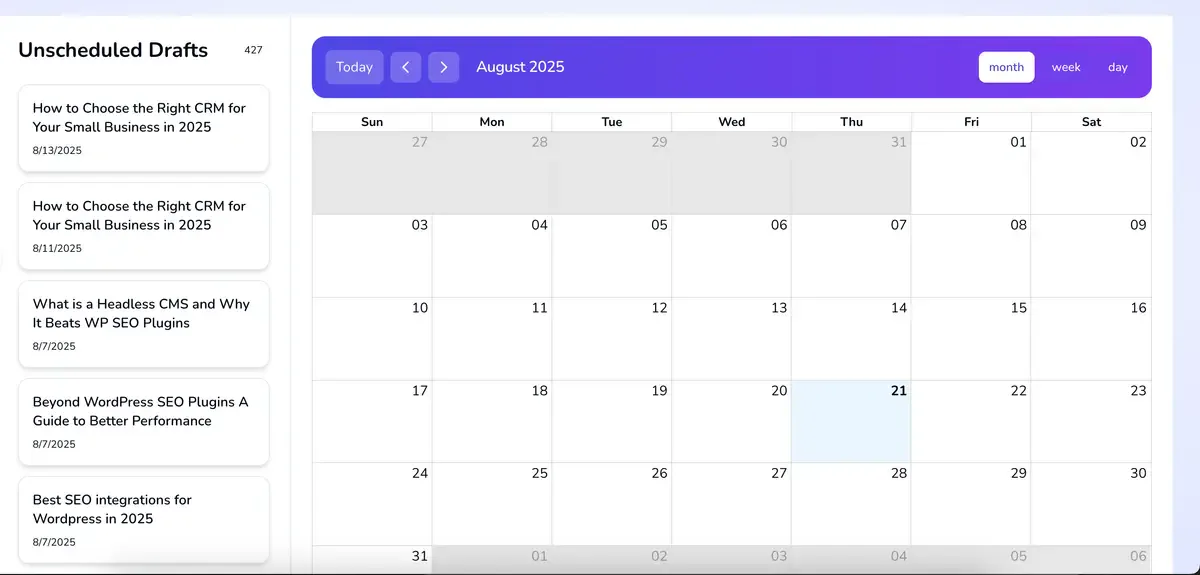Select August 09 calendar cell
The image size is (1200, 575).
[1091, 256]
